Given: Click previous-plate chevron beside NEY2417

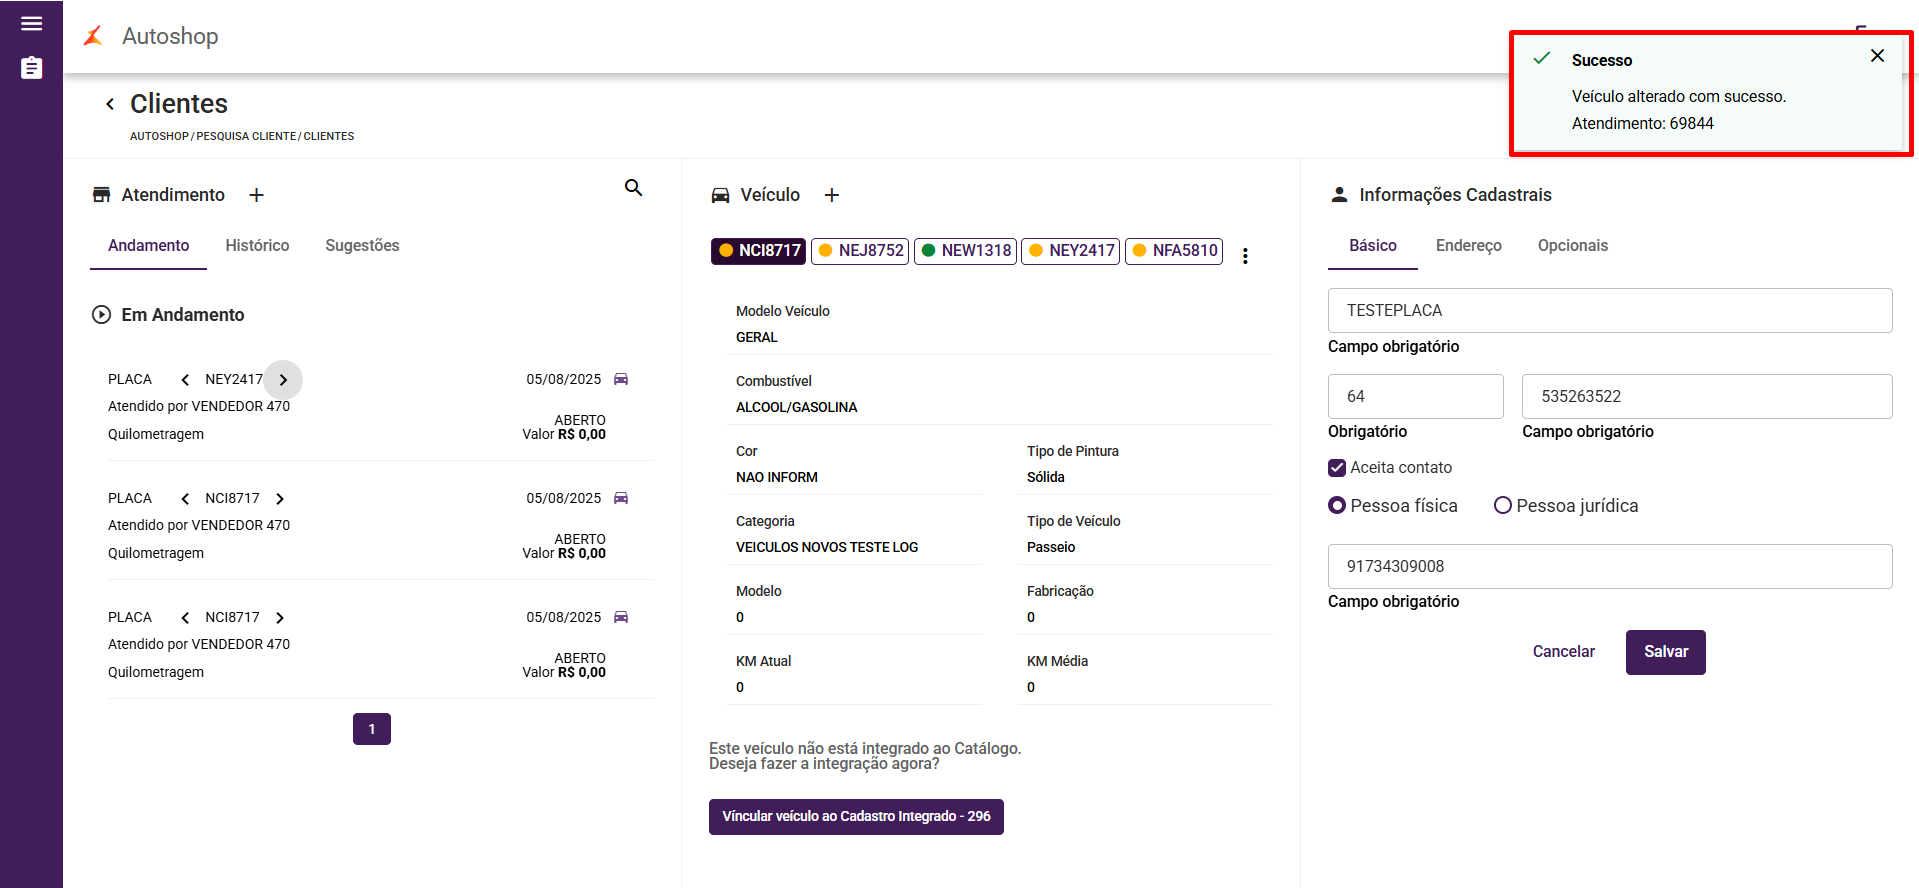Looking at the screenshot, I should pos(185,380).
